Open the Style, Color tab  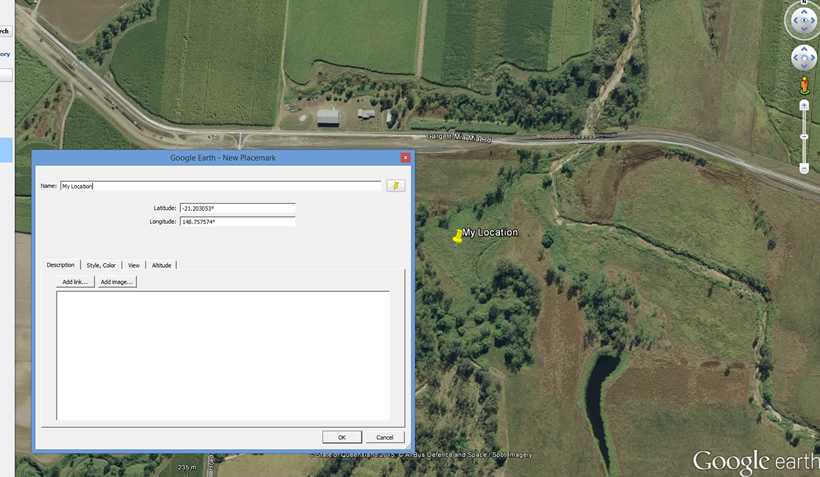point(101,265)
